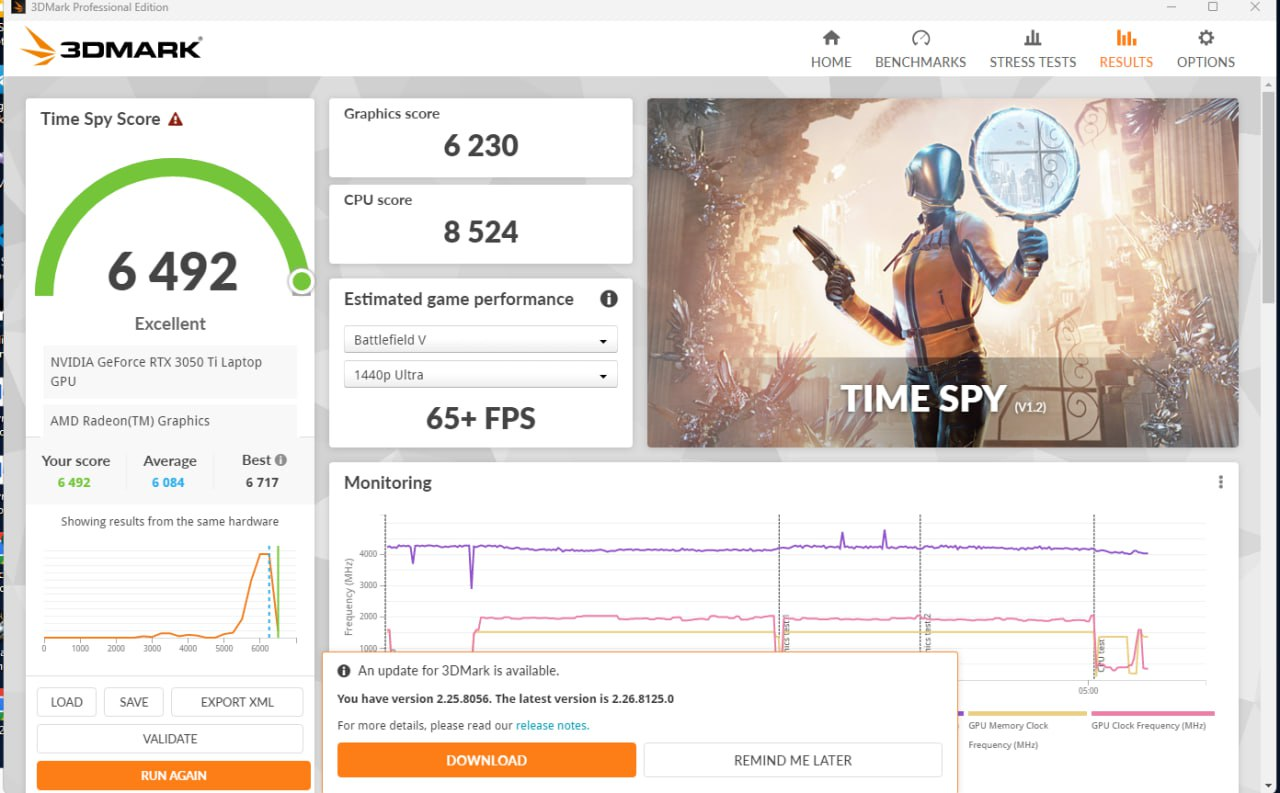
Task: Click the SAVE button
Action: (134, 702)
